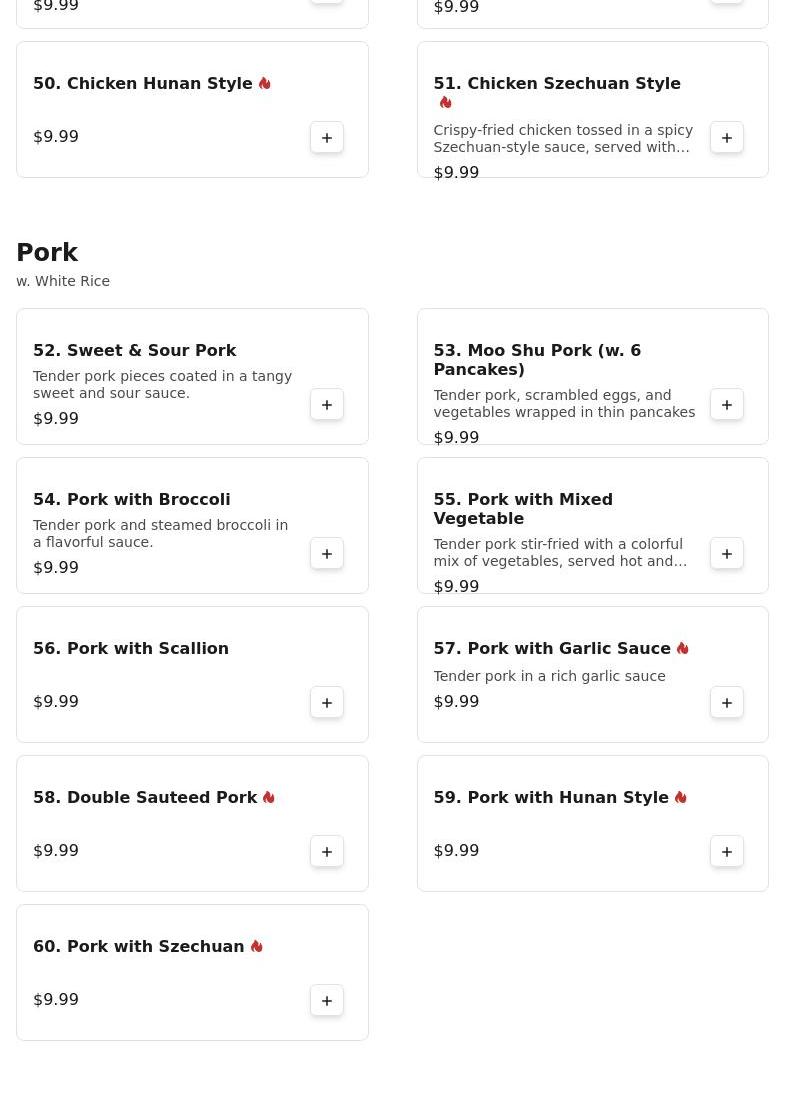Click spicy flame icon on Chicken Hunan Style
785x1093 pixels.
click(265, 84)
